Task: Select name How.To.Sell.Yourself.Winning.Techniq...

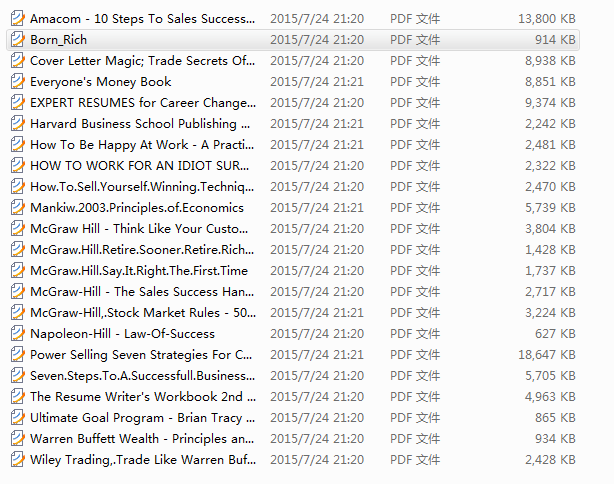Action: click(x=142, y=187)
